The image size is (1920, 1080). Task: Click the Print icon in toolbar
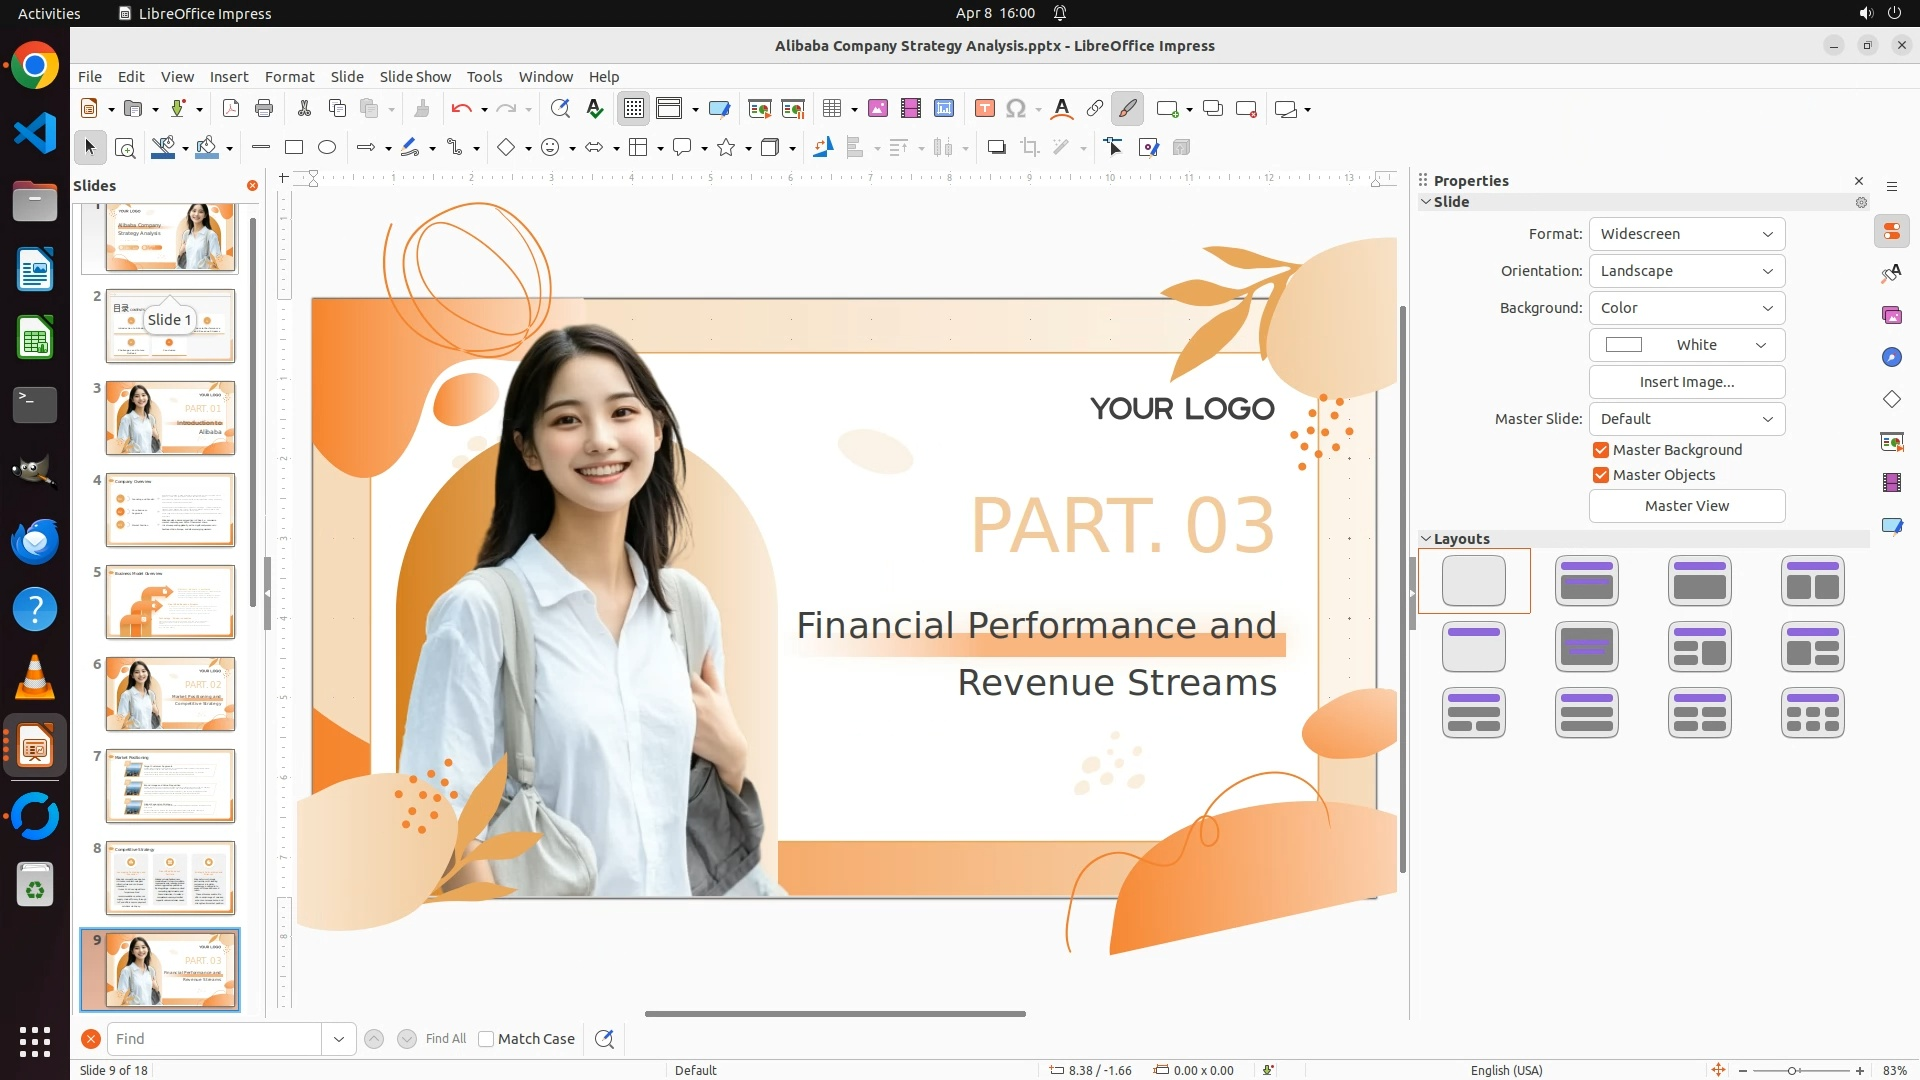[x=264, y=109]
